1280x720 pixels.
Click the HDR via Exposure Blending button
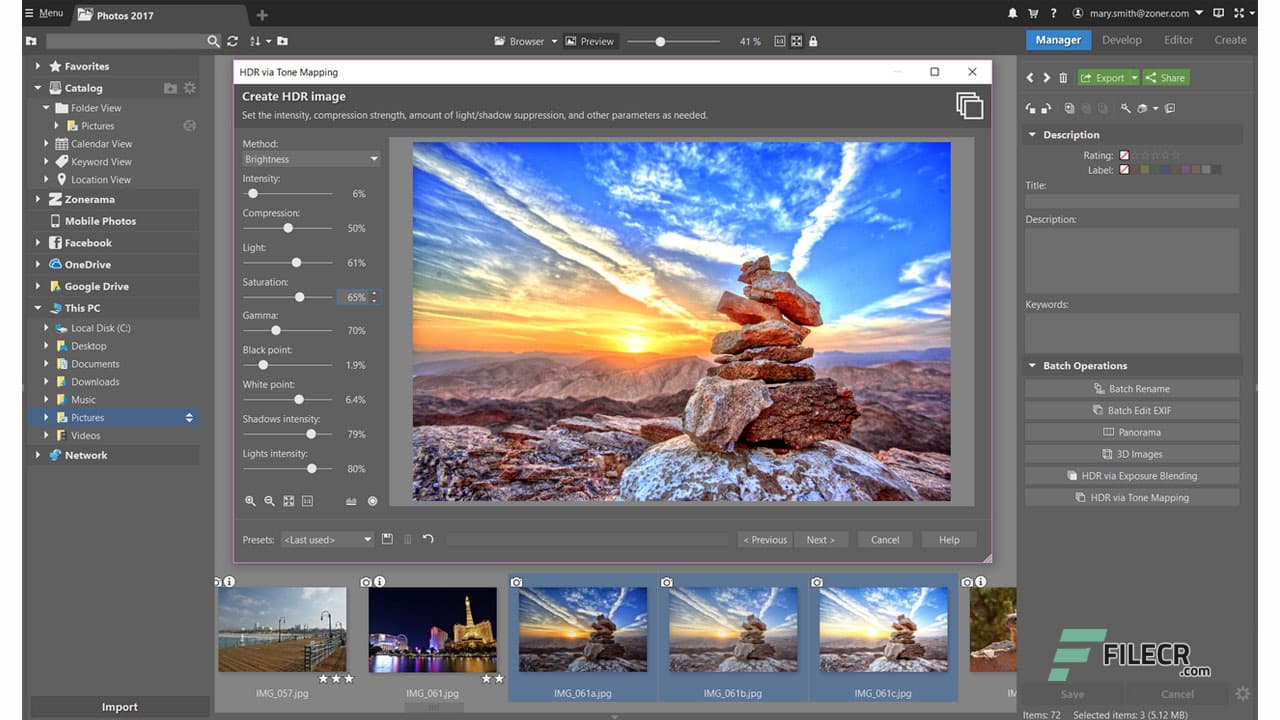click(x=1131, y=475)
